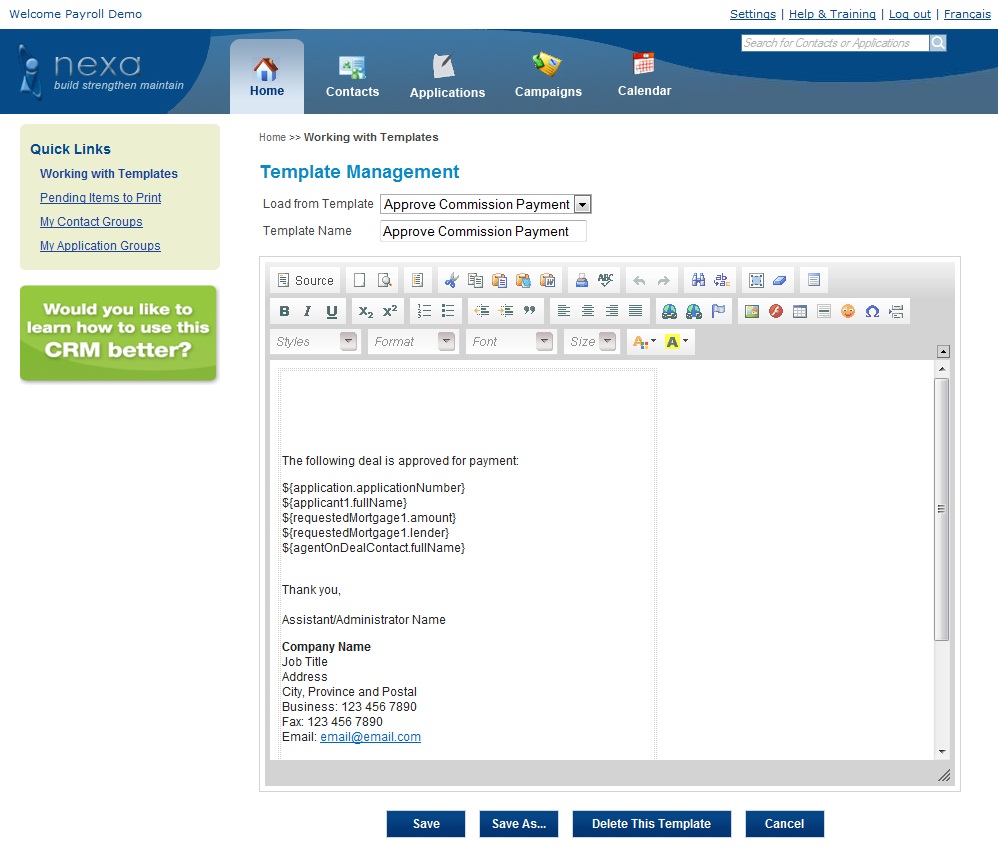Click the Special Character omega icon
Image resolution: width=998 pixels, height=860 pixels.
click(x=872, y=311)
